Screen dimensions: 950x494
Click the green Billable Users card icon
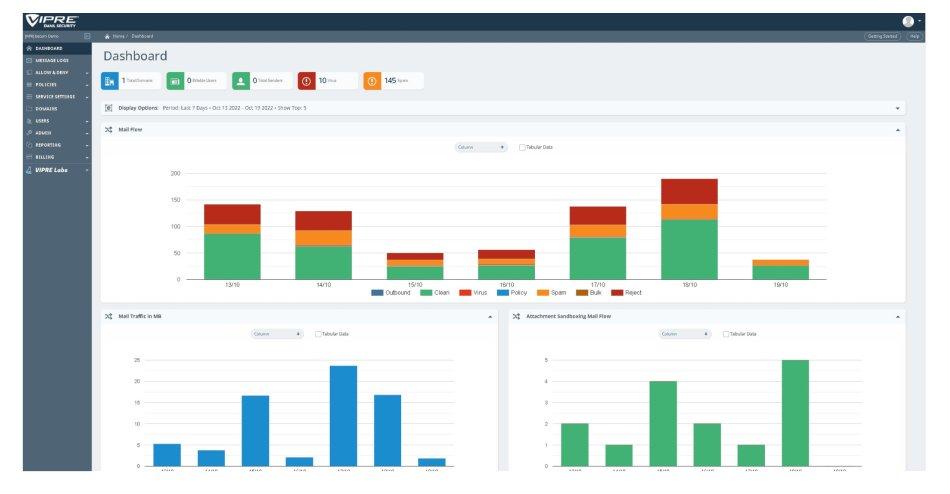pyautogui.click(x=175, y=81)
